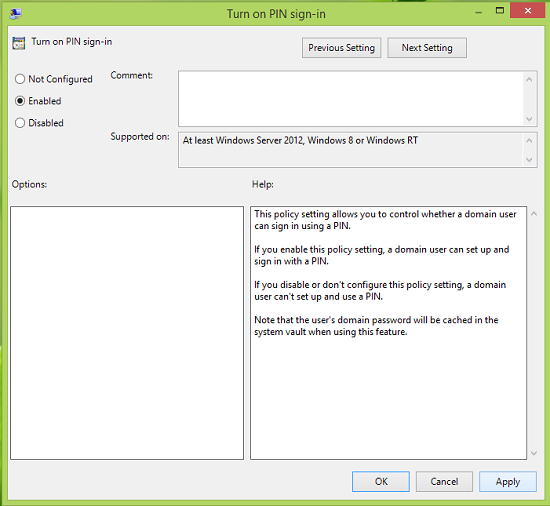Click Supported on box up arrow
This screenshot has width=550, height=506.
coord(529,141)
